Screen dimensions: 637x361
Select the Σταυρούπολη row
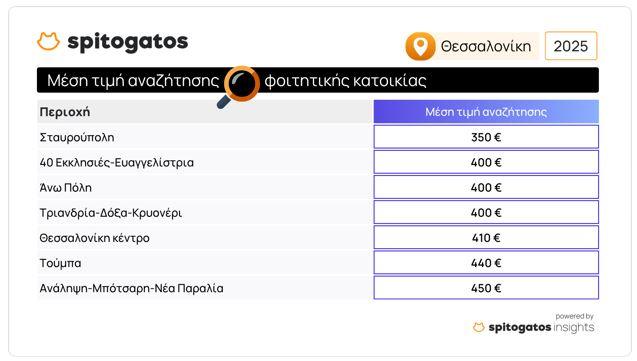point(318,137)
